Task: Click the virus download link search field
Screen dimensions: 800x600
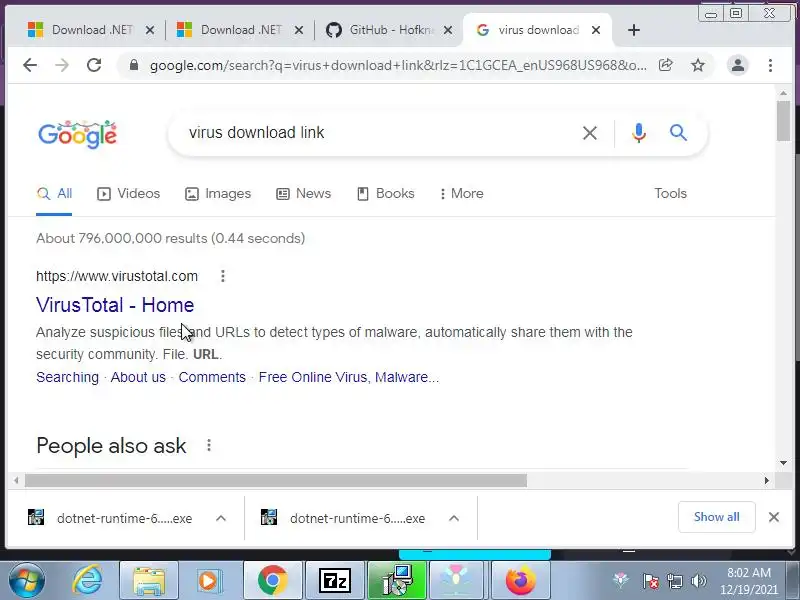Action: click(378, 133)
